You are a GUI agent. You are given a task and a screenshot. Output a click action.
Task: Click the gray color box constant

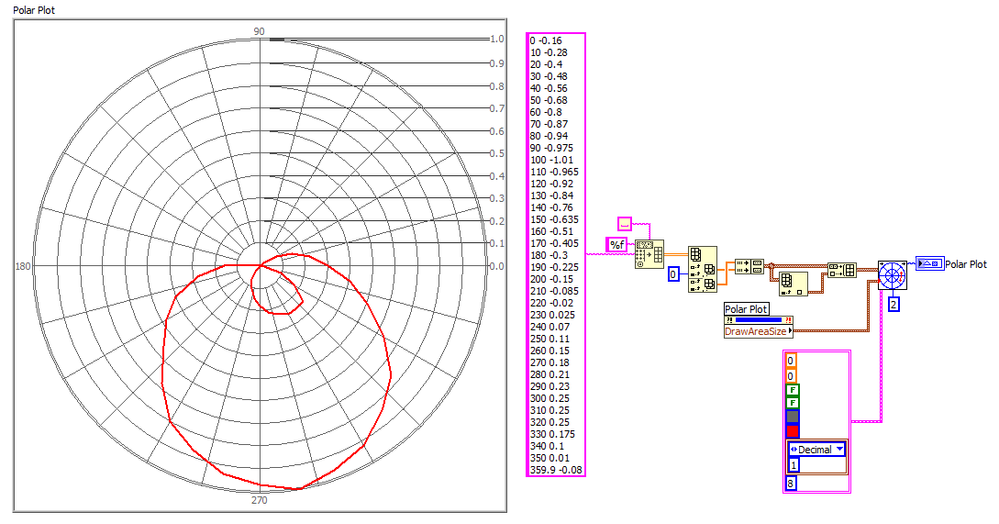(x=792, y=416)
